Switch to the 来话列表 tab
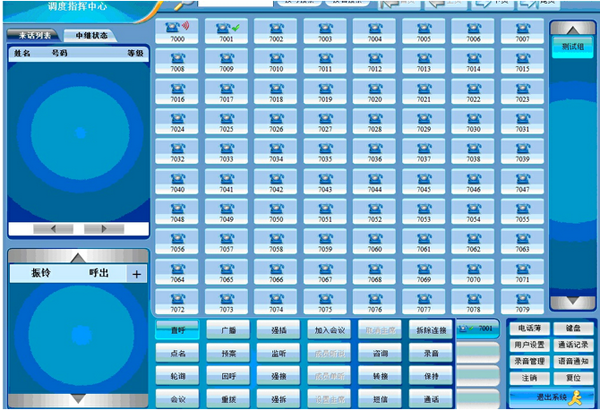This screenshot has width=600, height=410. [34, 35]
